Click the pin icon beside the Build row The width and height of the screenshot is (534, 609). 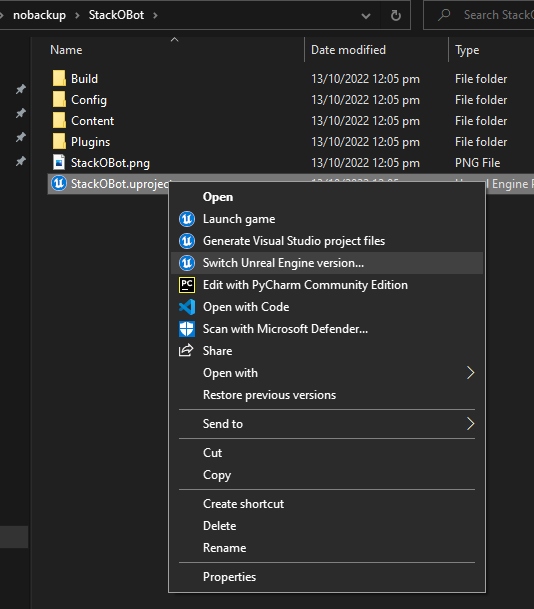[21, 89]
